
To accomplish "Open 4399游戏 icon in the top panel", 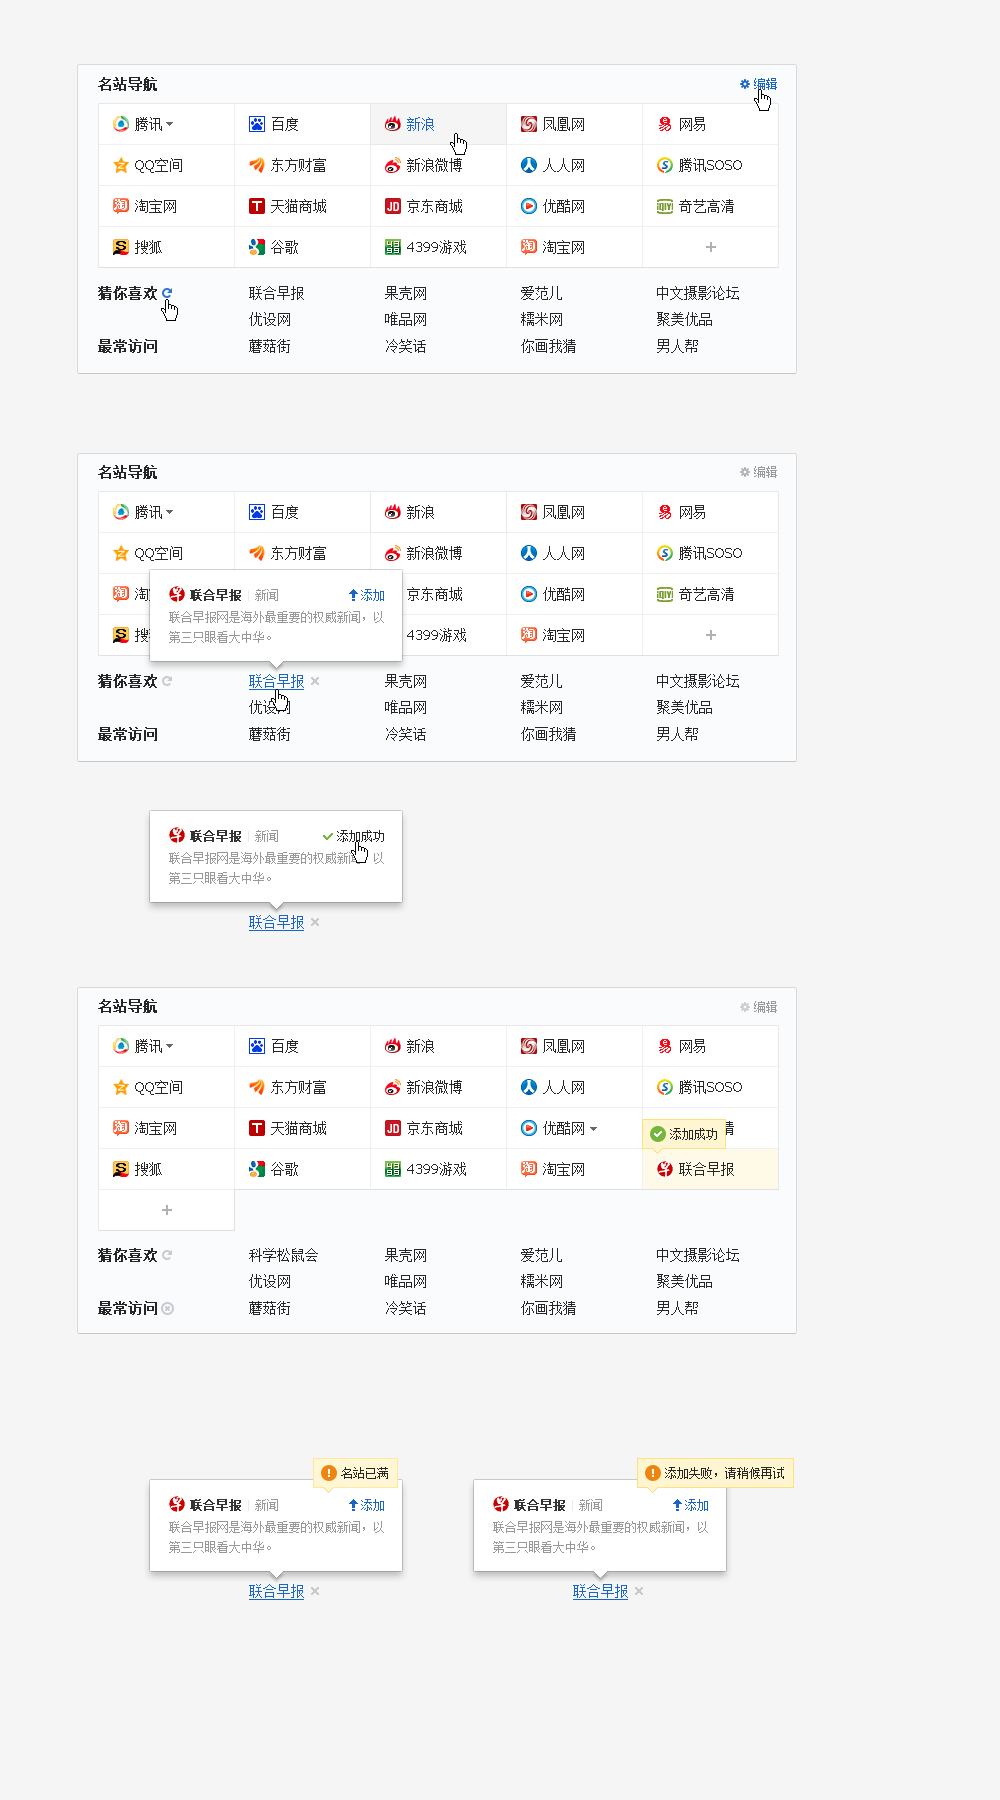I will point(393,247).
